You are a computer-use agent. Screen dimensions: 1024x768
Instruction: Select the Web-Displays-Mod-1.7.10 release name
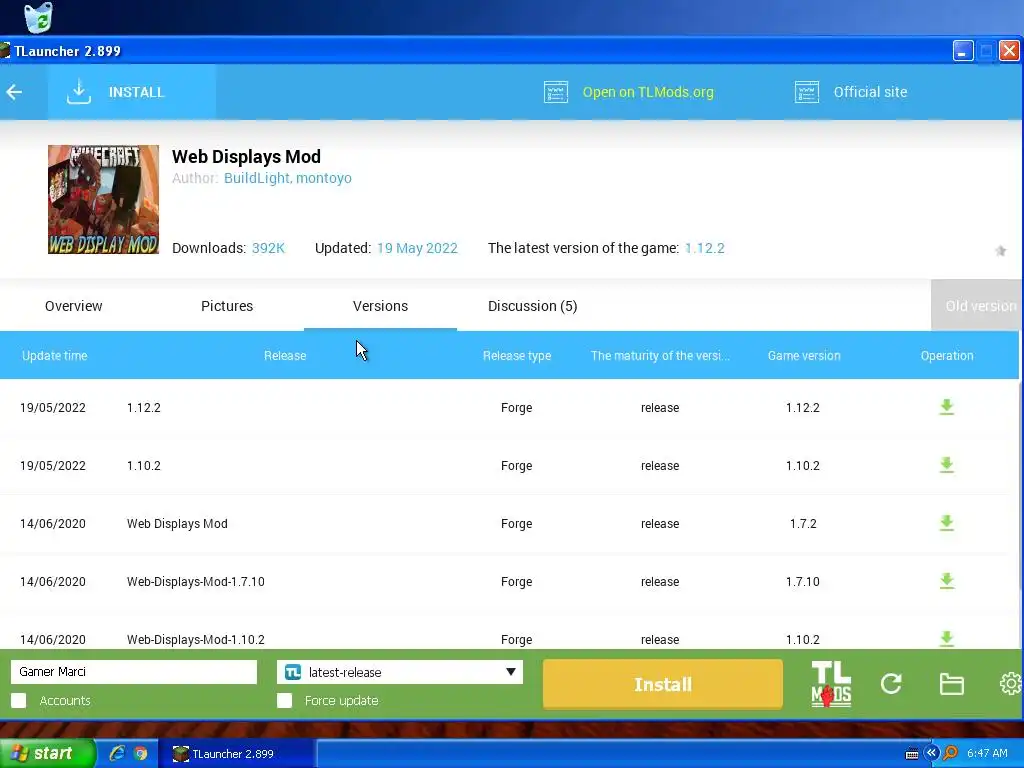tap(195, 581)
